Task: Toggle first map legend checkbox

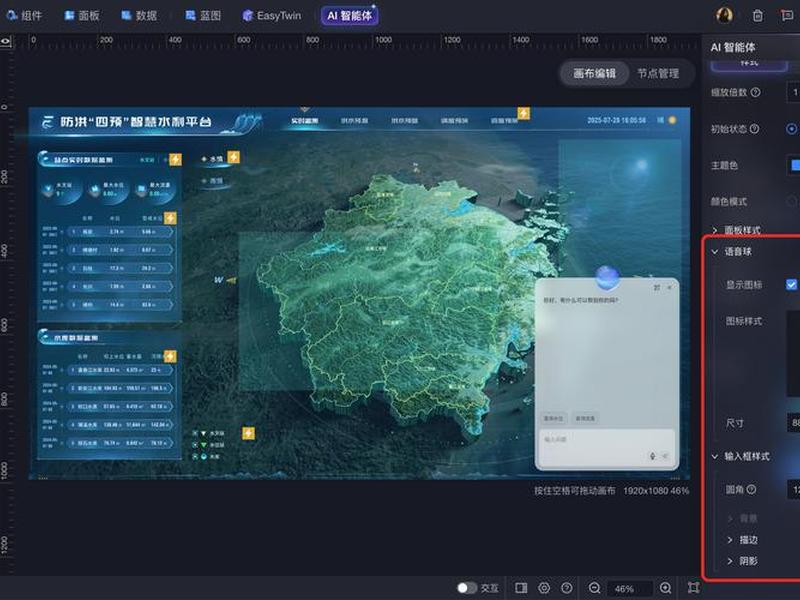Action: (x=195, y=433)
